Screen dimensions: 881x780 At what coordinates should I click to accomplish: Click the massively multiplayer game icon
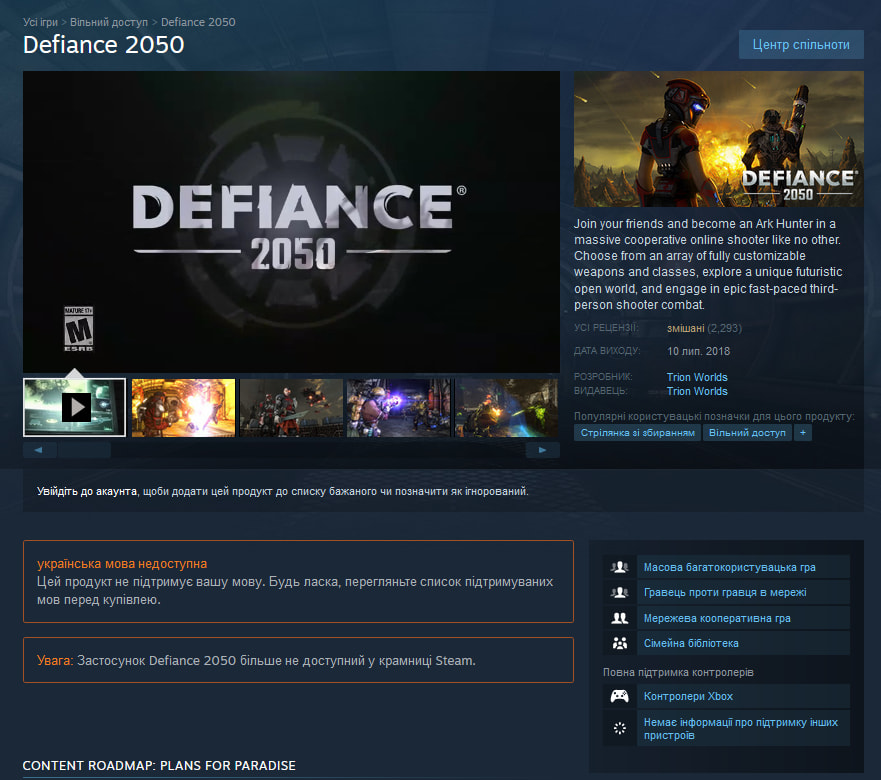620,567
